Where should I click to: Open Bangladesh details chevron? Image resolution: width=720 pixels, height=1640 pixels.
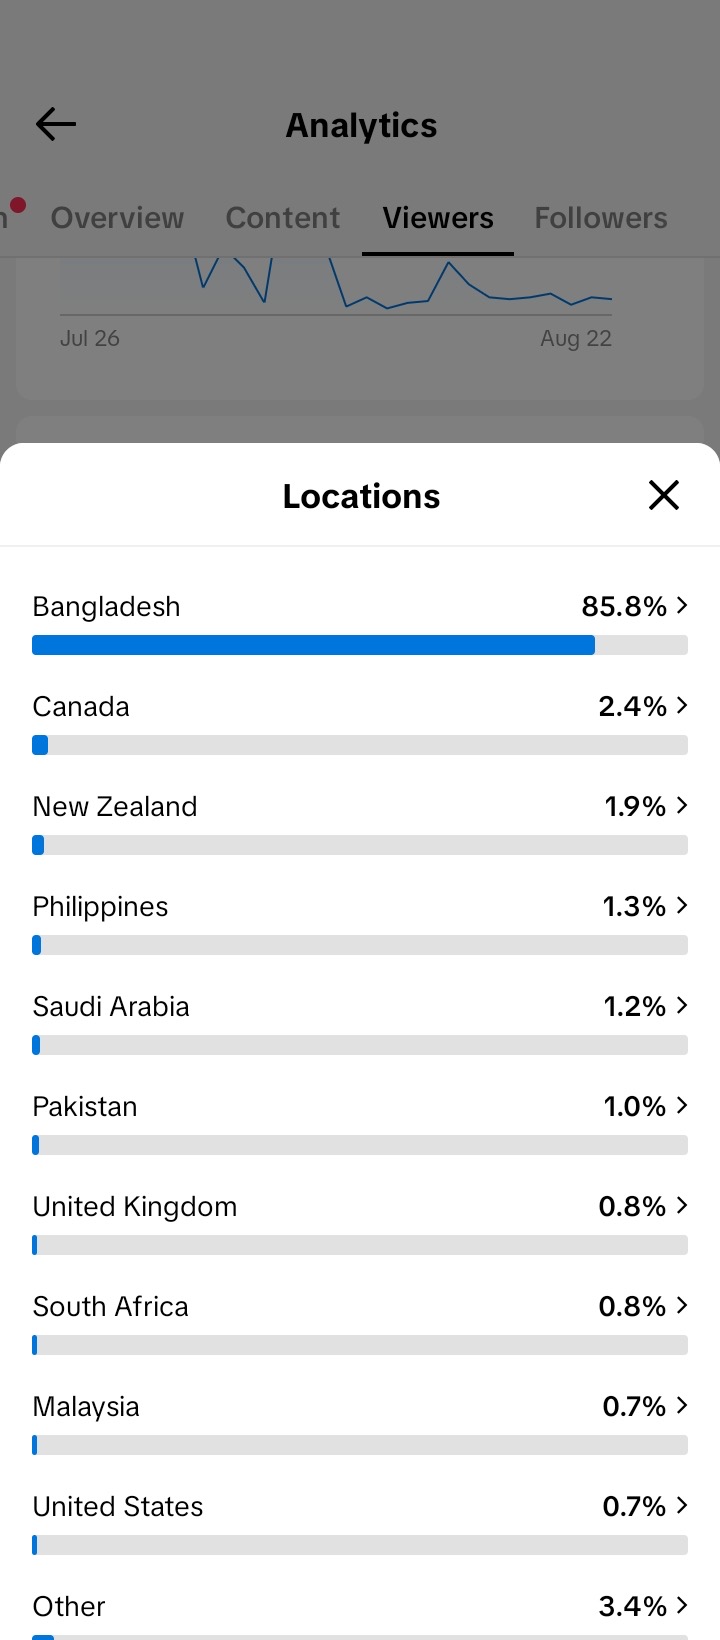(682, 605)
